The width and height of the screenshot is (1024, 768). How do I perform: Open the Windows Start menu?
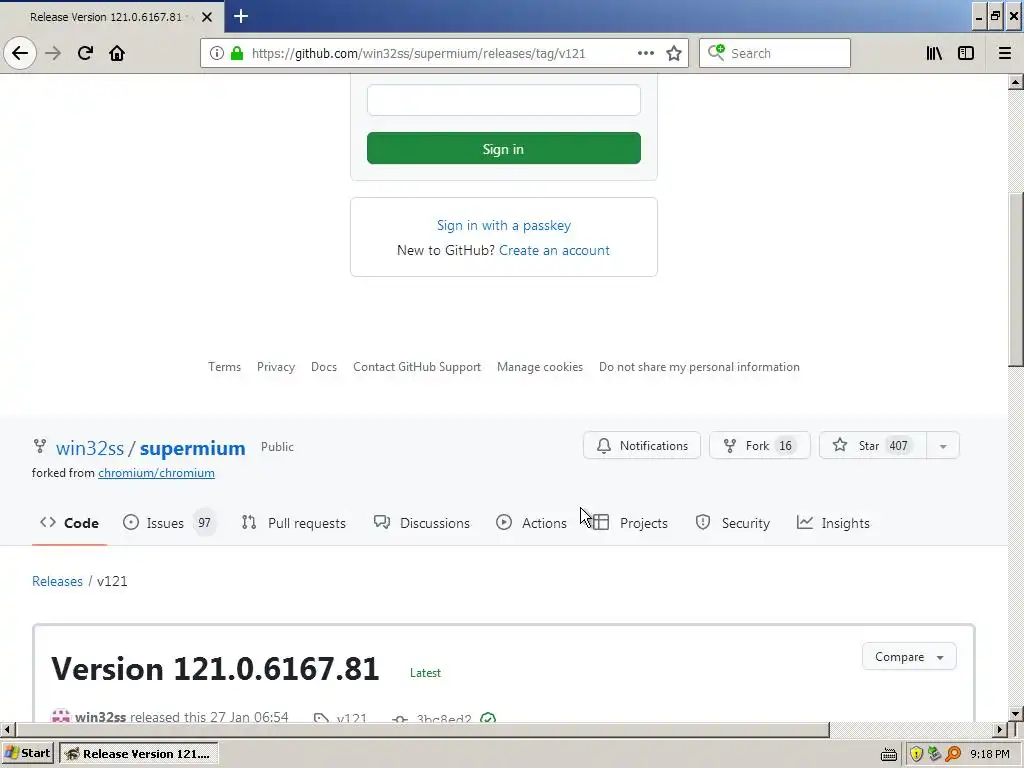tap(27, 753)
